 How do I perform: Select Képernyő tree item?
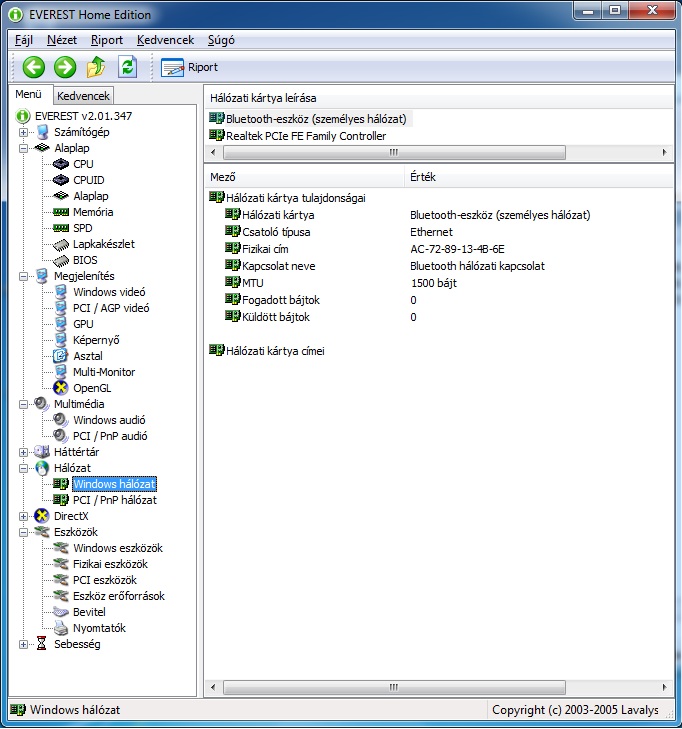click(x=96, y=340)
